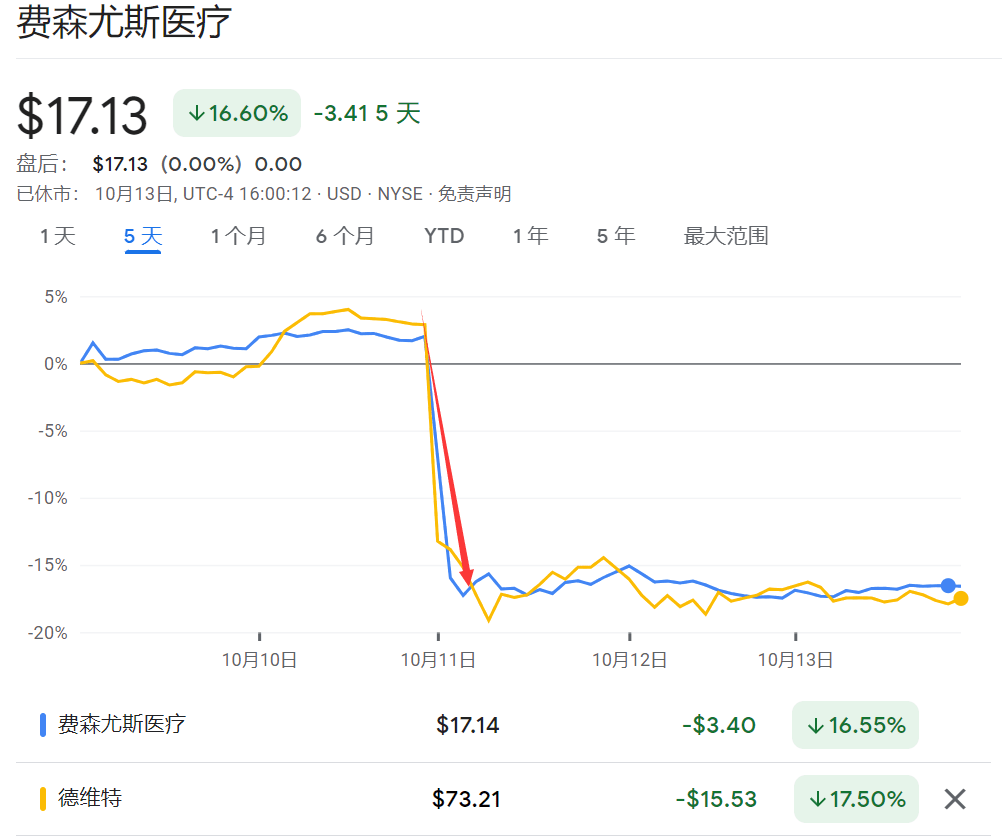
Task: Select the 1 天 time range tab
Action: pyautogui.click(x=58, y=237)
